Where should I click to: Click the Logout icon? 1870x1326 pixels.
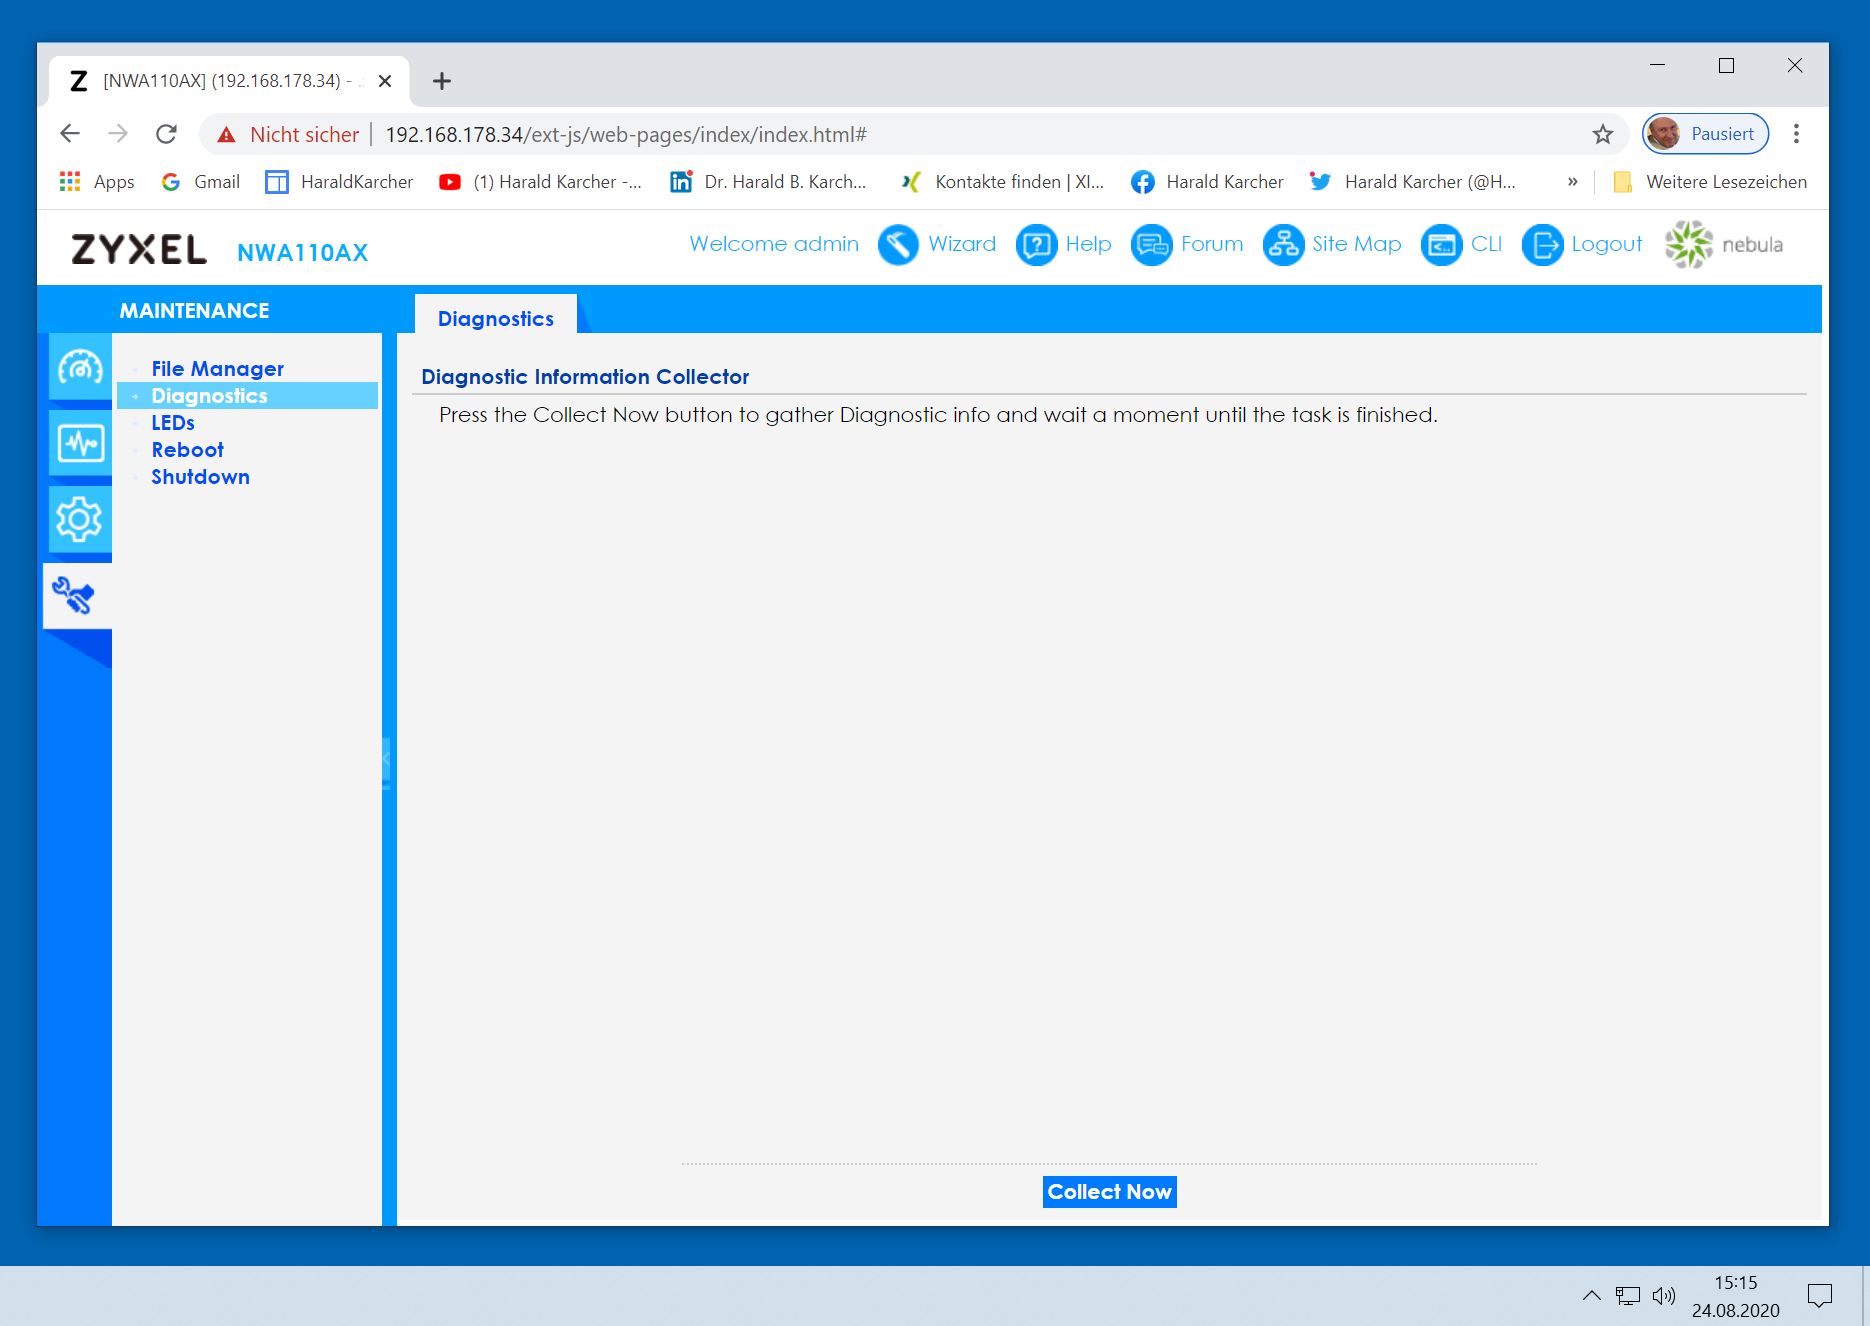coord(1542,245)
